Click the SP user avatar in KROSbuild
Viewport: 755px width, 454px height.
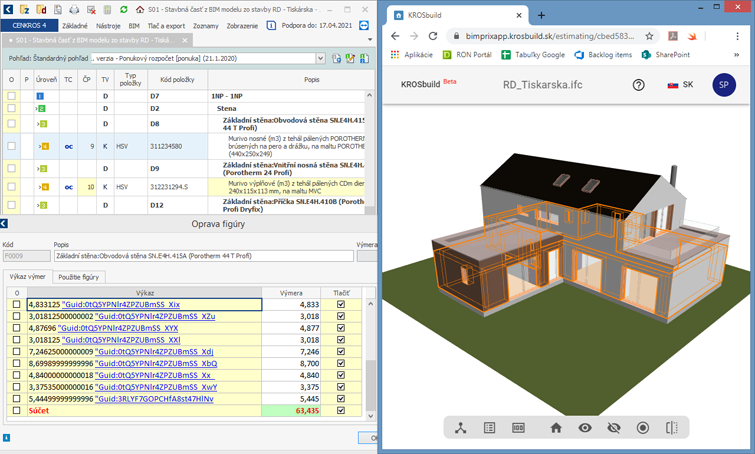[x=724, y=85]
